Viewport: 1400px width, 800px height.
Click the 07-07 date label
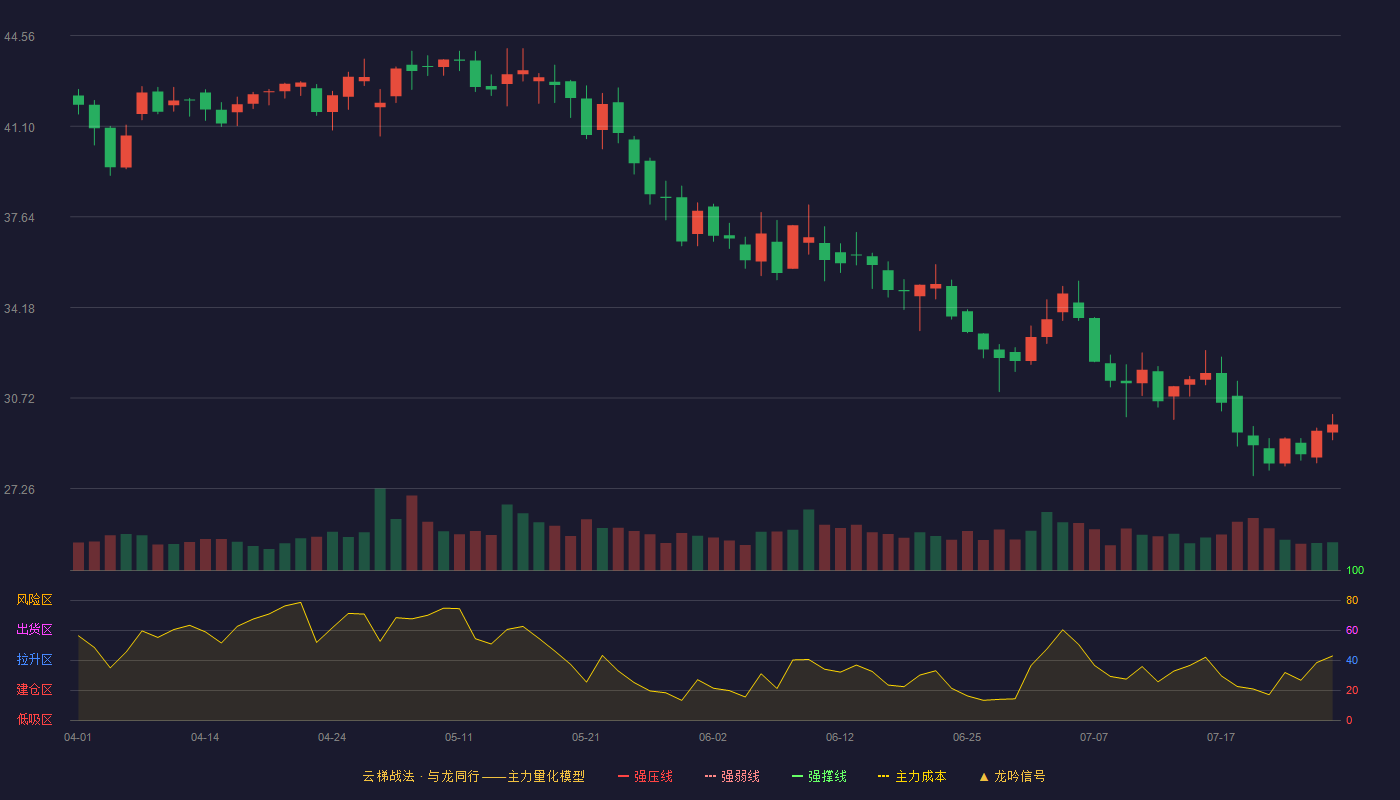(1094, 737)
